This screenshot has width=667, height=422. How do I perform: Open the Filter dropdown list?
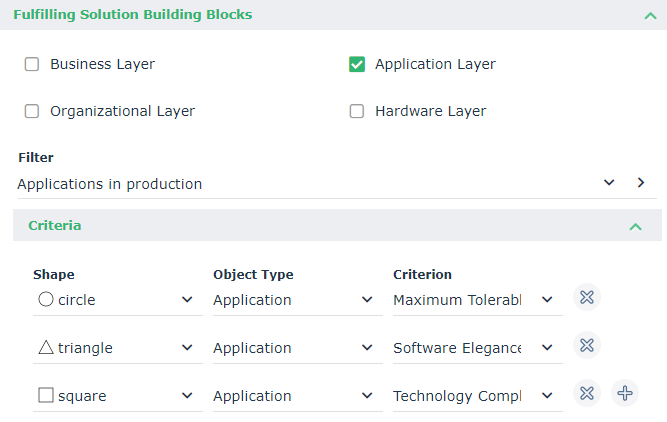tap(609, 183)
